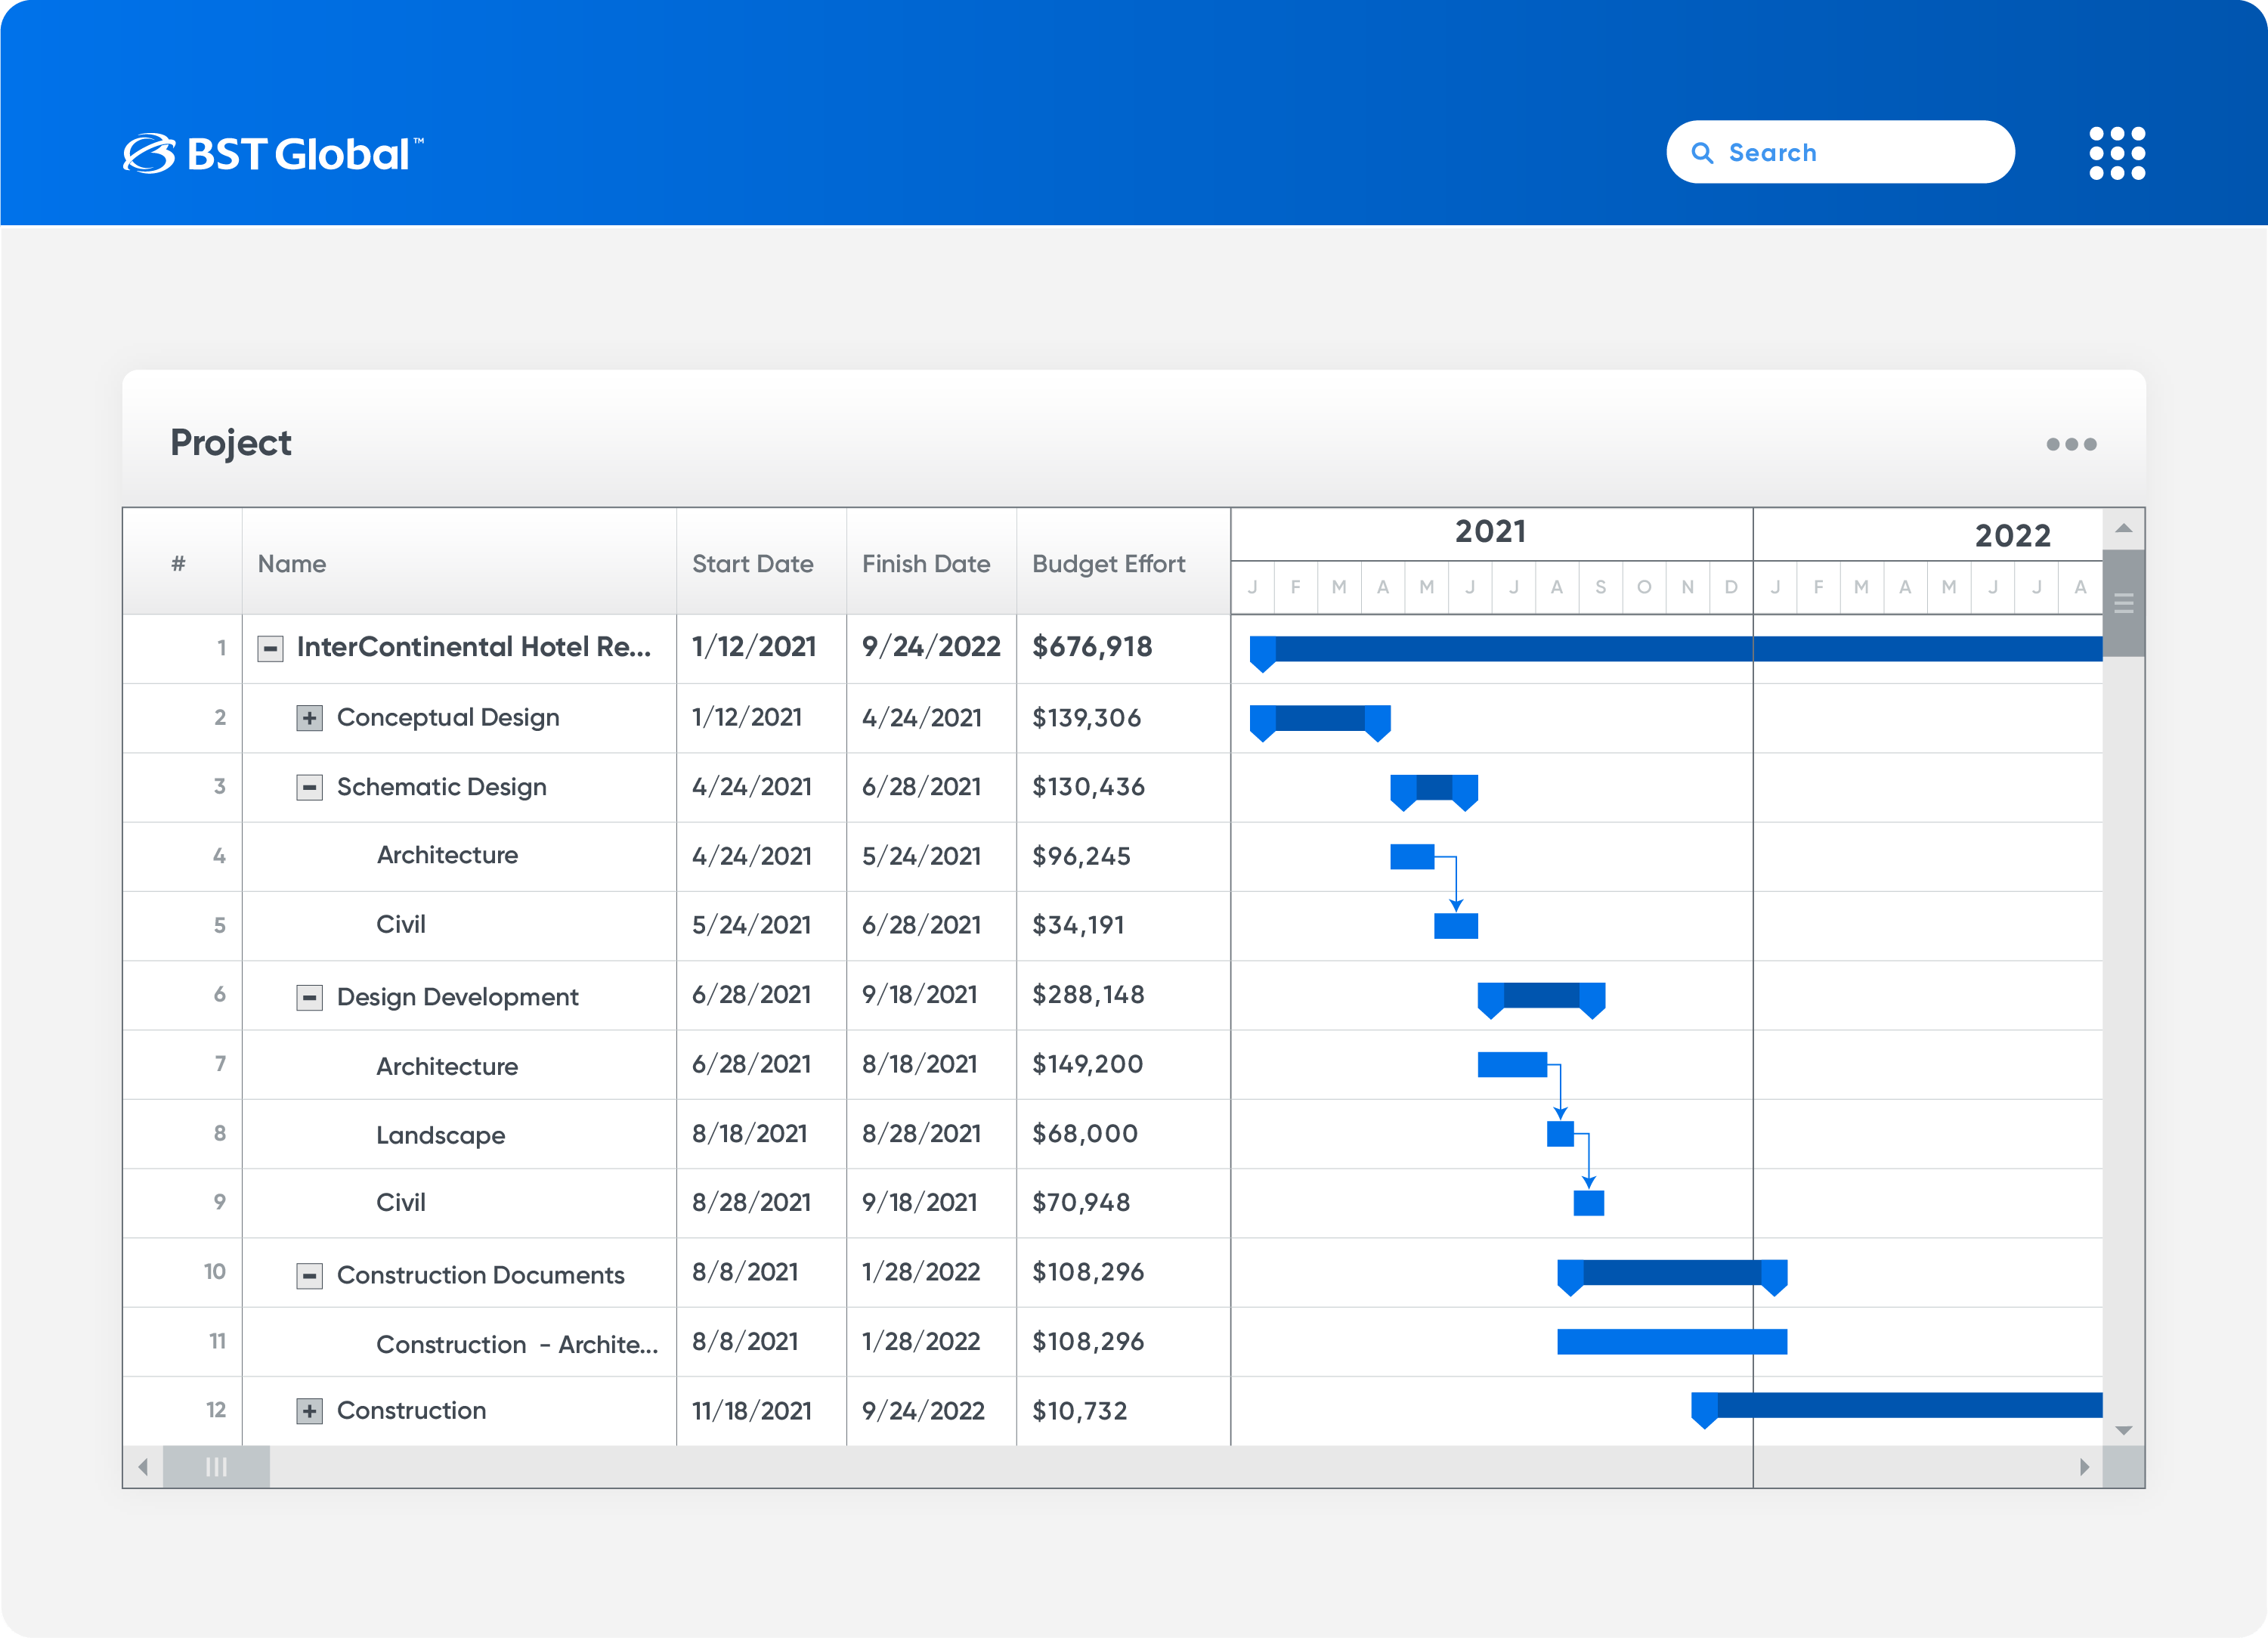Viewport: 2268px width, 1638px height.
Task: Click the horizontal scrollbar thumb
Action: pos(216,1467)
